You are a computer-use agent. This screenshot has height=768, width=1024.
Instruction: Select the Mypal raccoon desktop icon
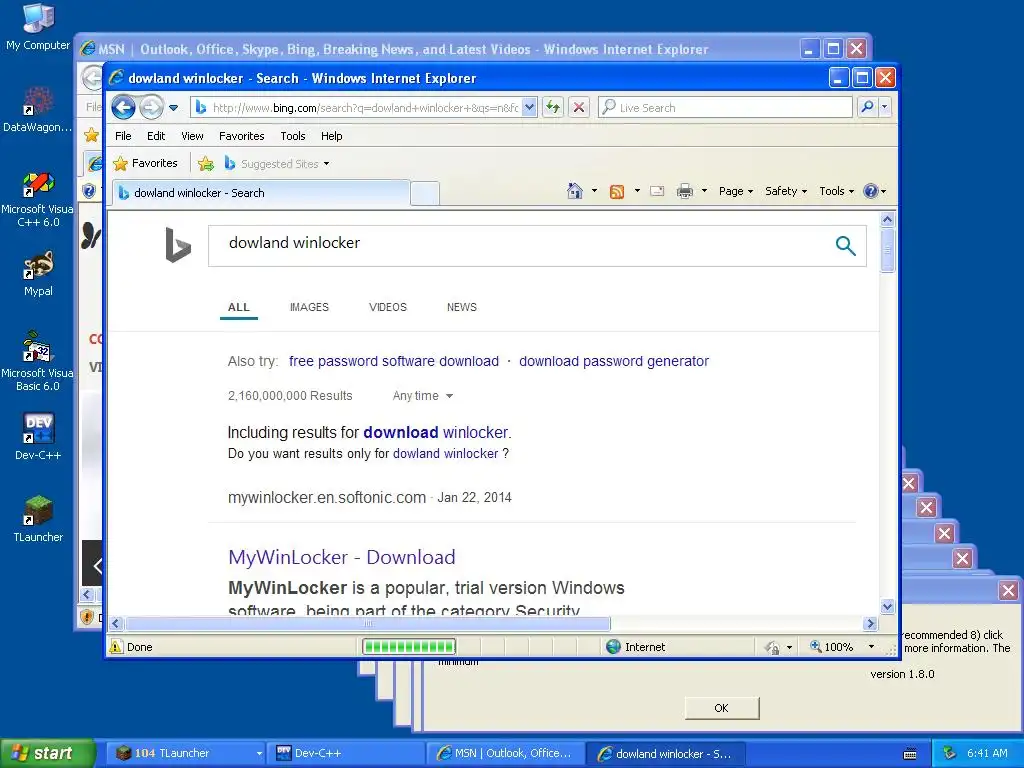click(x=38, y=274)
